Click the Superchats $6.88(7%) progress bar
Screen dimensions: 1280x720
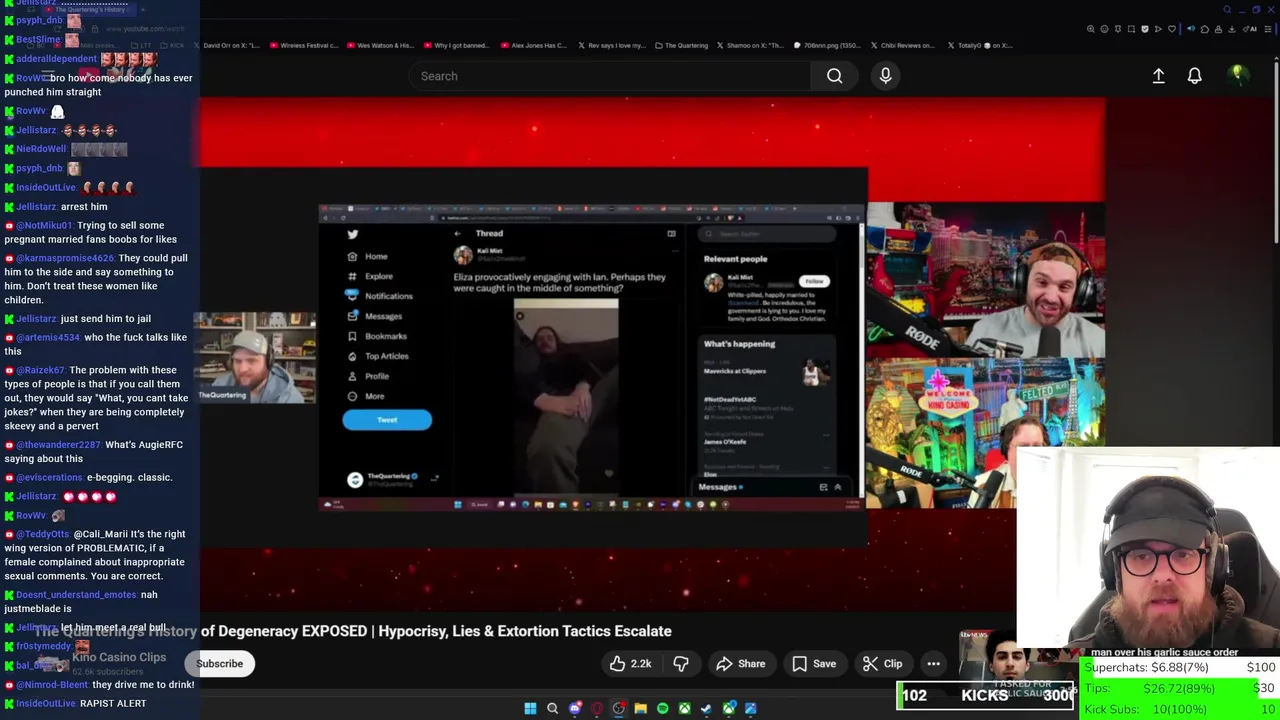click(x=1179, y=667)
